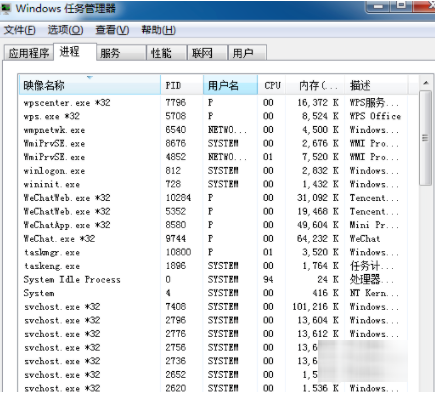The height and width of the screenshot is (395, 435).
Task: Click memory value 31,092 K
Action: 318,198
